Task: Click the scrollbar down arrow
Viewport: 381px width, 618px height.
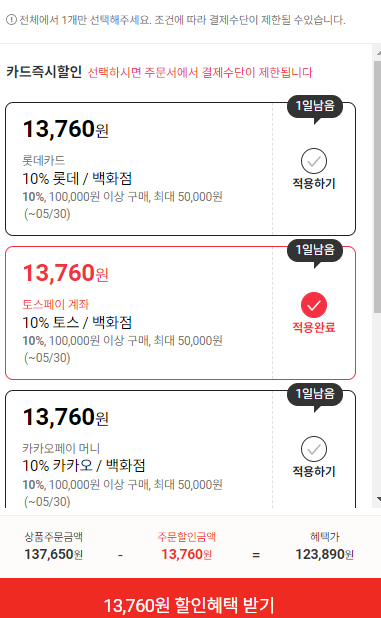Action: pos(379,499)
